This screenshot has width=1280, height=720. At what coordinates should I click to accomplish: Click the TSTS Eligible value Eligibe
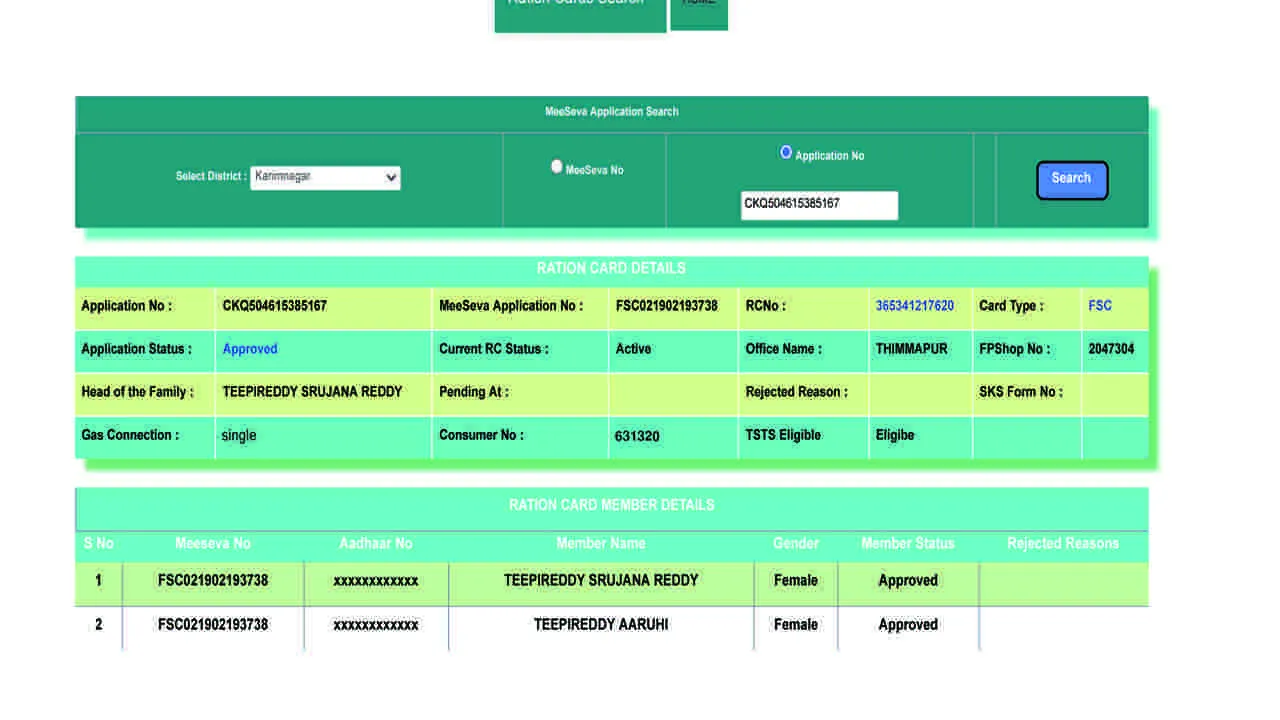(895, 436)
